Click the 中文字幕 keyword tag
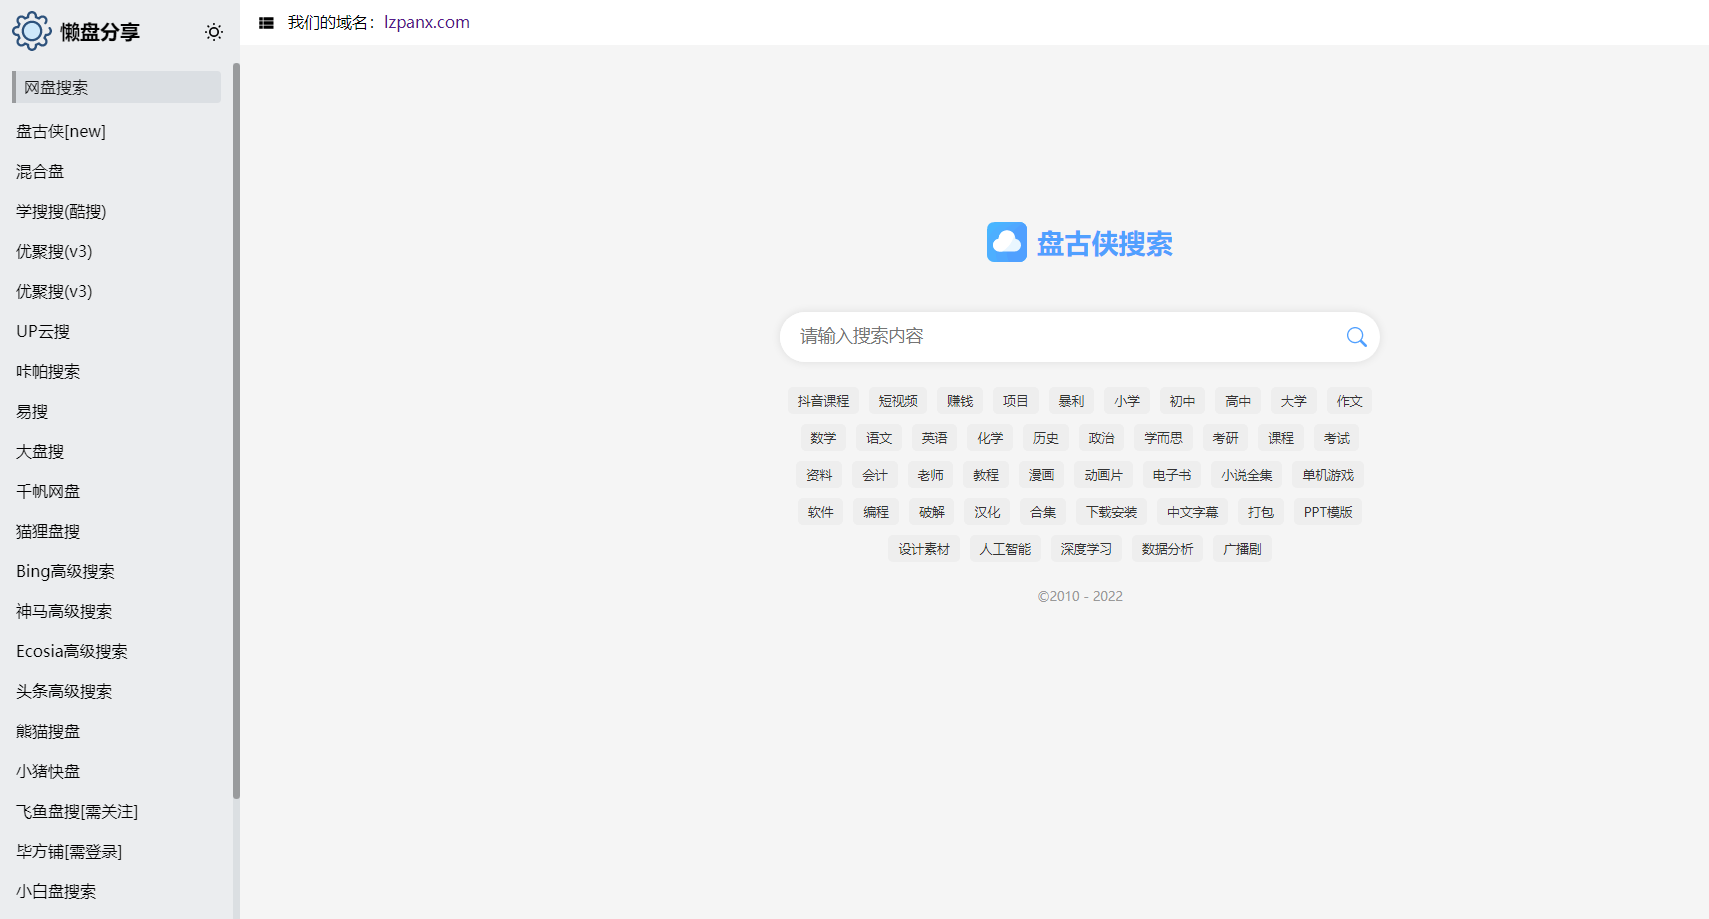 coord(1192,512)
